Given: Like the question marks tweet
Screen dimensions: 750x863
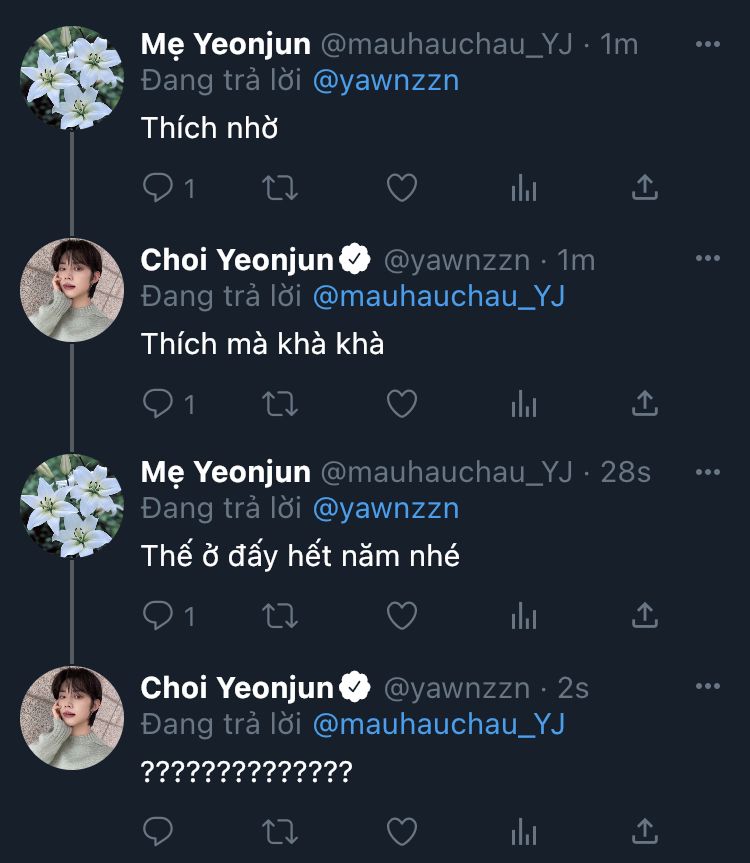Looking at the screenshot, I should (401, 830).
